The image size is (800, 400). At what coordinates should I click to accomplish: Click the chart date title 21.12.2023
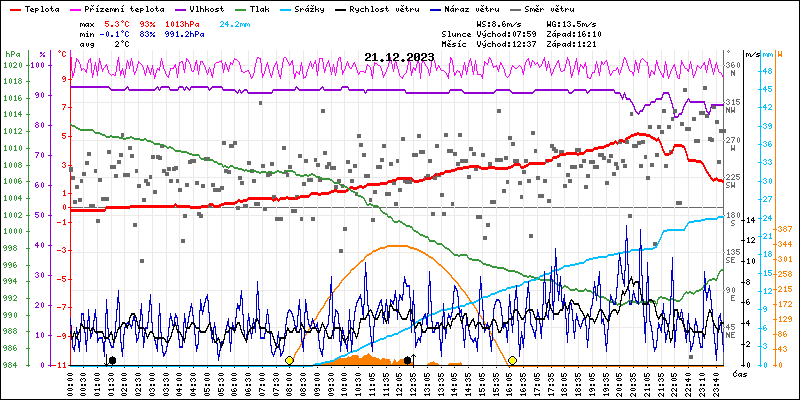point(399,57)
